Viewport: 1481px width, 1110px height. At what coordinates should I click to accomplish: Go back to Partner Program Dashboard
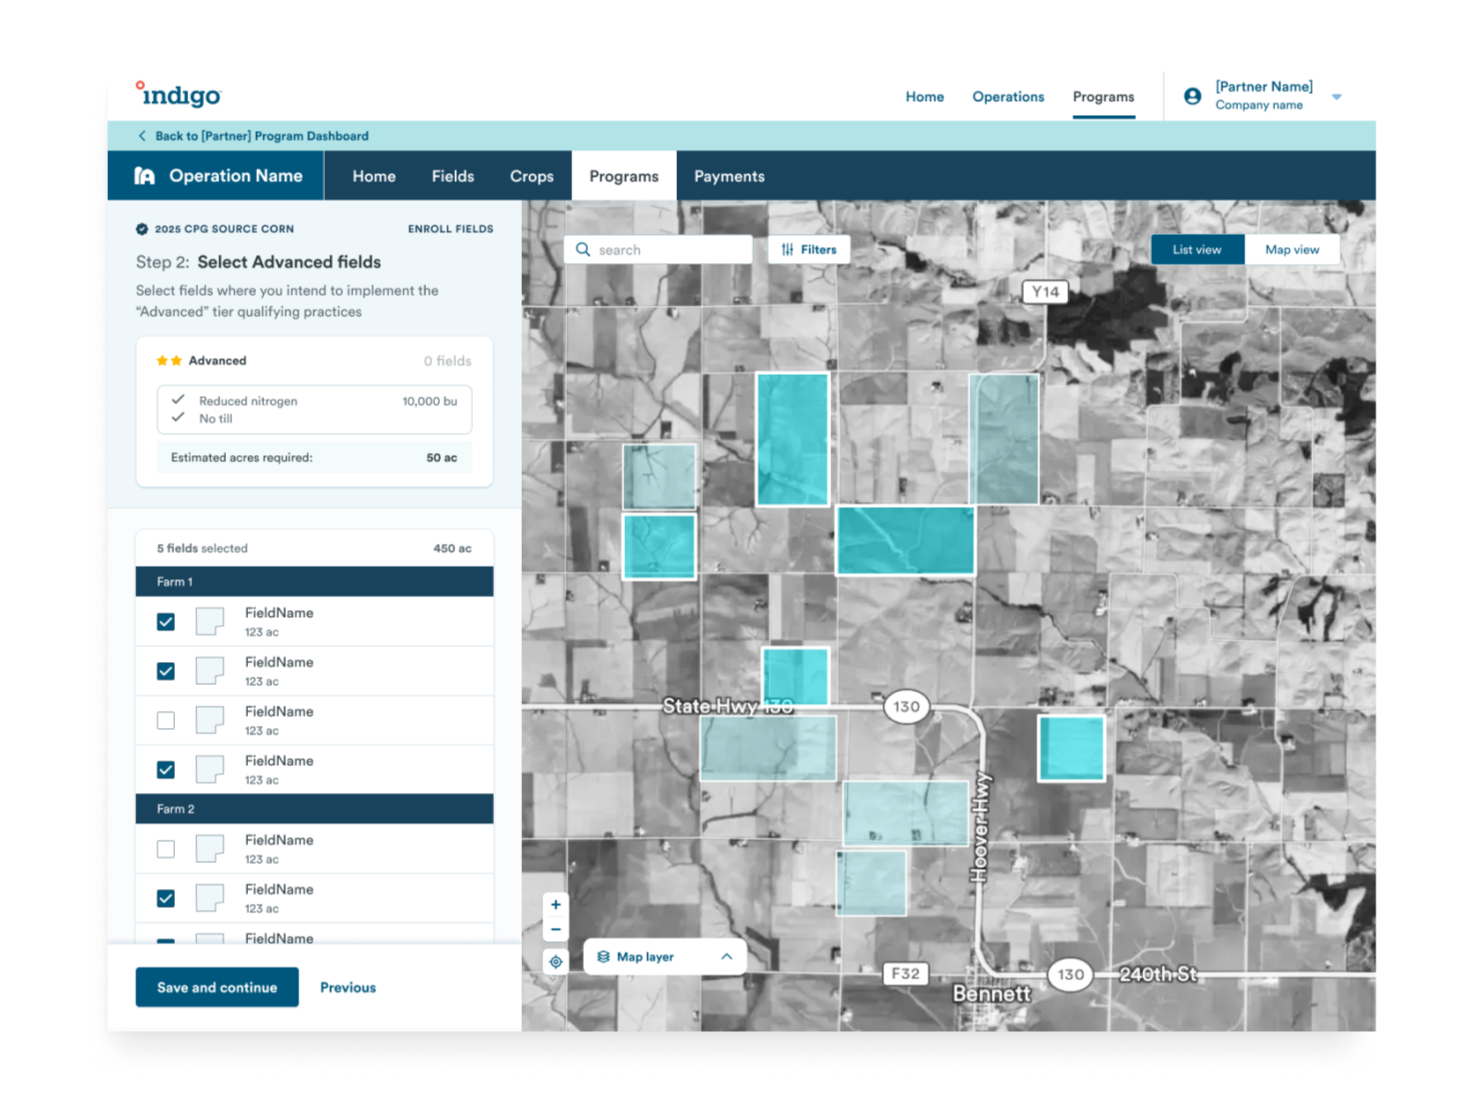point(261,136)
